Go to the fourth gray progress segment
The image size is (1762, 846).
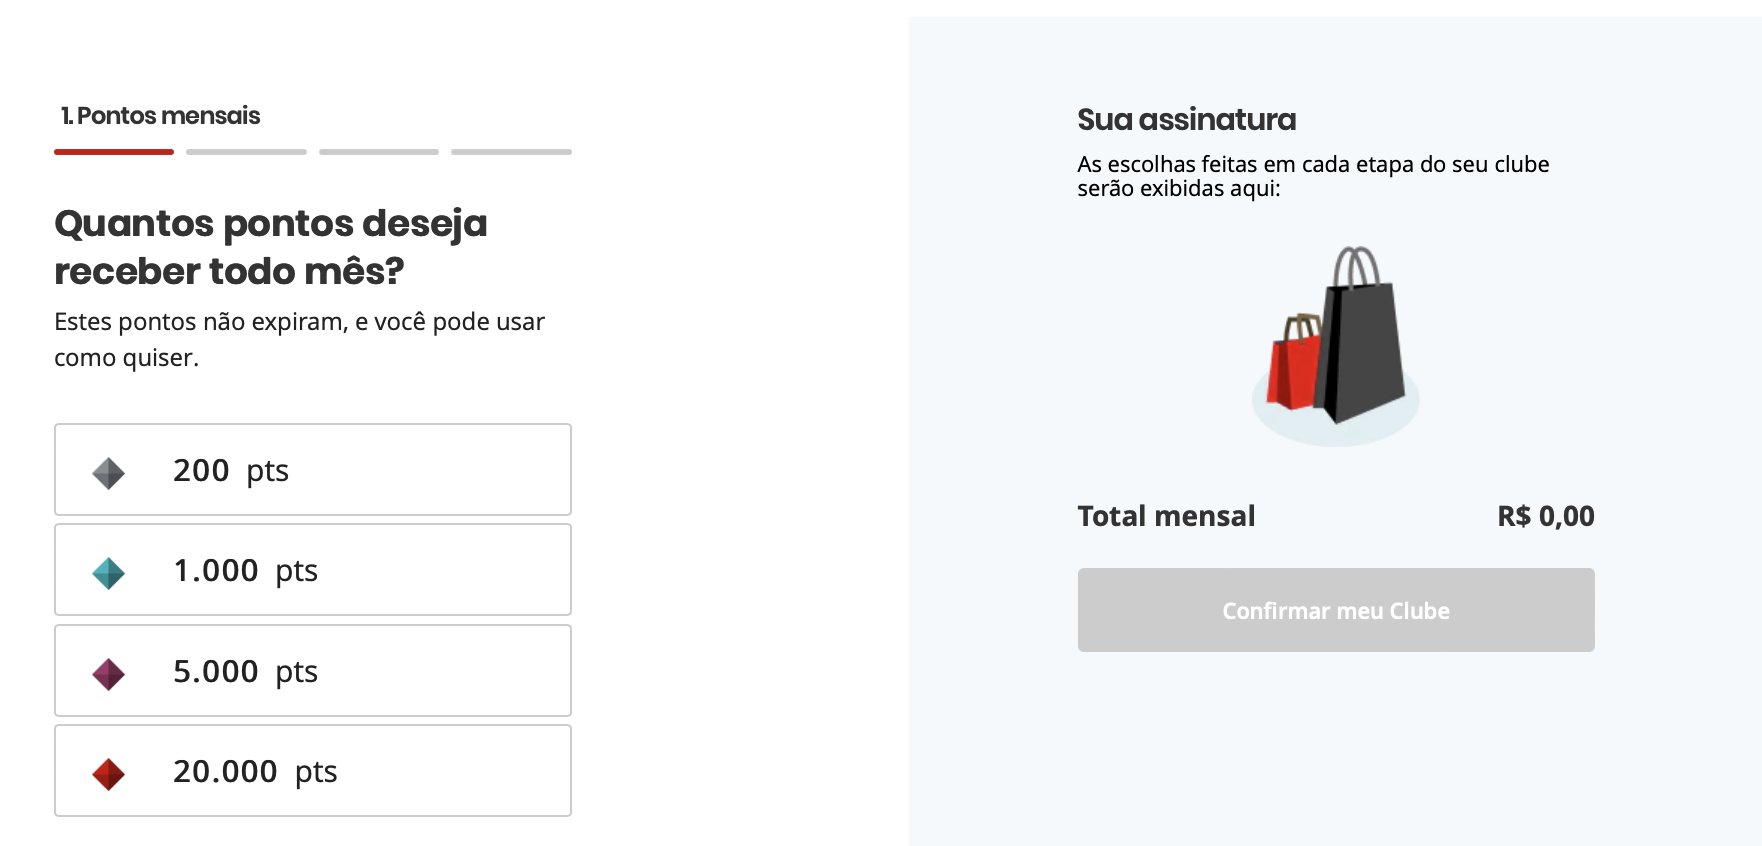click(511, 152)
